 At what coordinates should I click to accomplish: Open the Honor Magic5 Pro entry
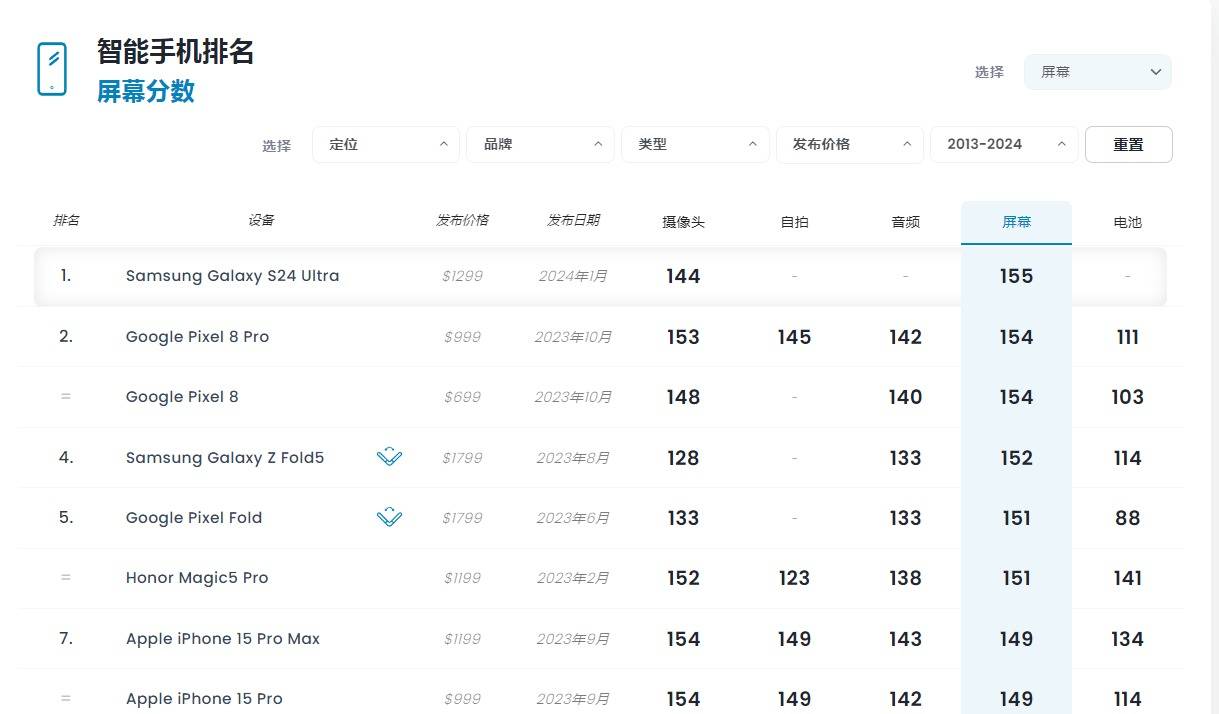(x=197, y=578)
